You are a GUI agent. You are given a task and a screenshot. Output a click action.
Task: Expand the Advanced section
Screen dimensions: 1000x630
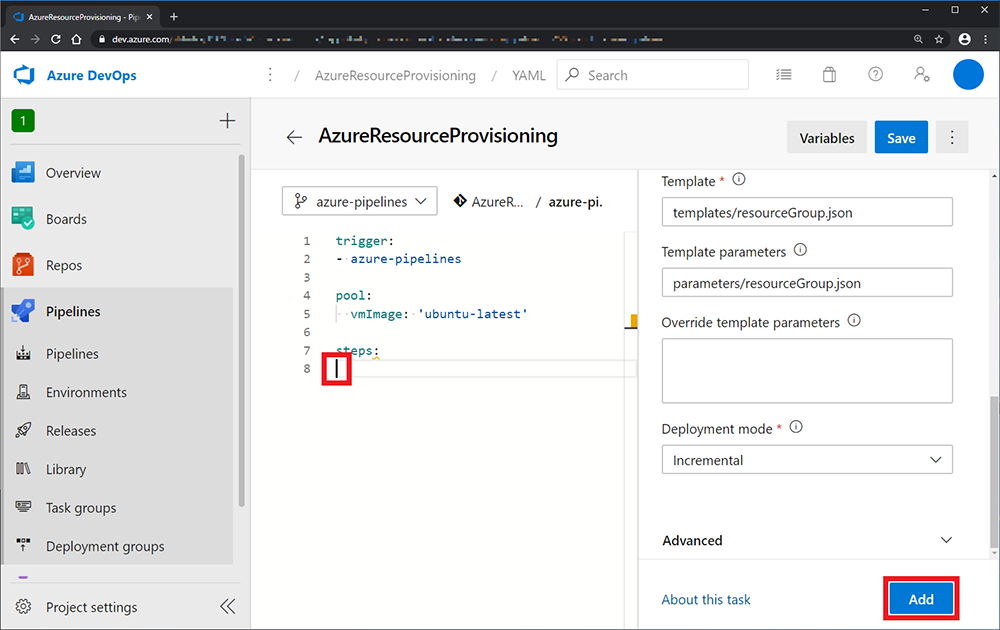pyautogui.click(x=807, y=540)
